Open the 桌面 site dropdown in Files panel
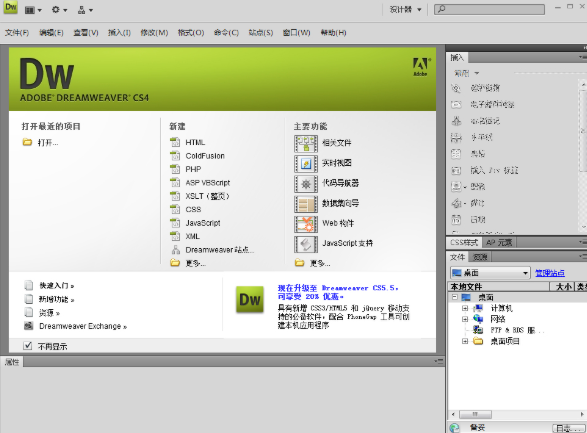Image resolution: width=587 pixels, height=433 pixels. point(490,273)
